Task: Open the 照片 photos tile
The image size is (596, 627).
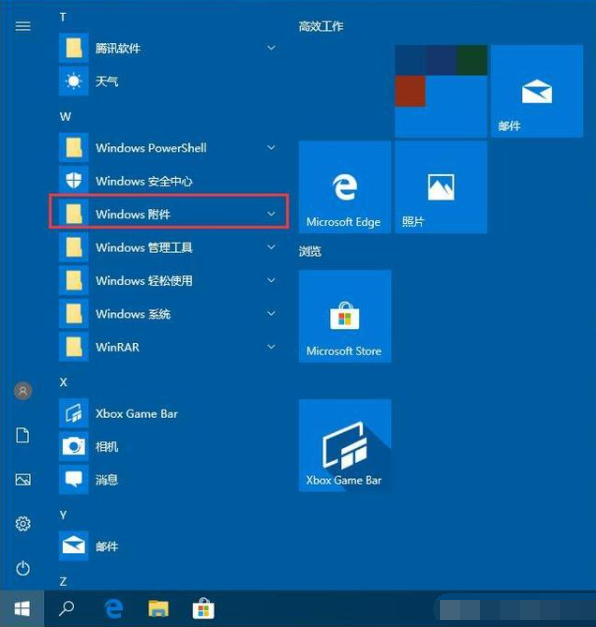Action: pos(441,187)
